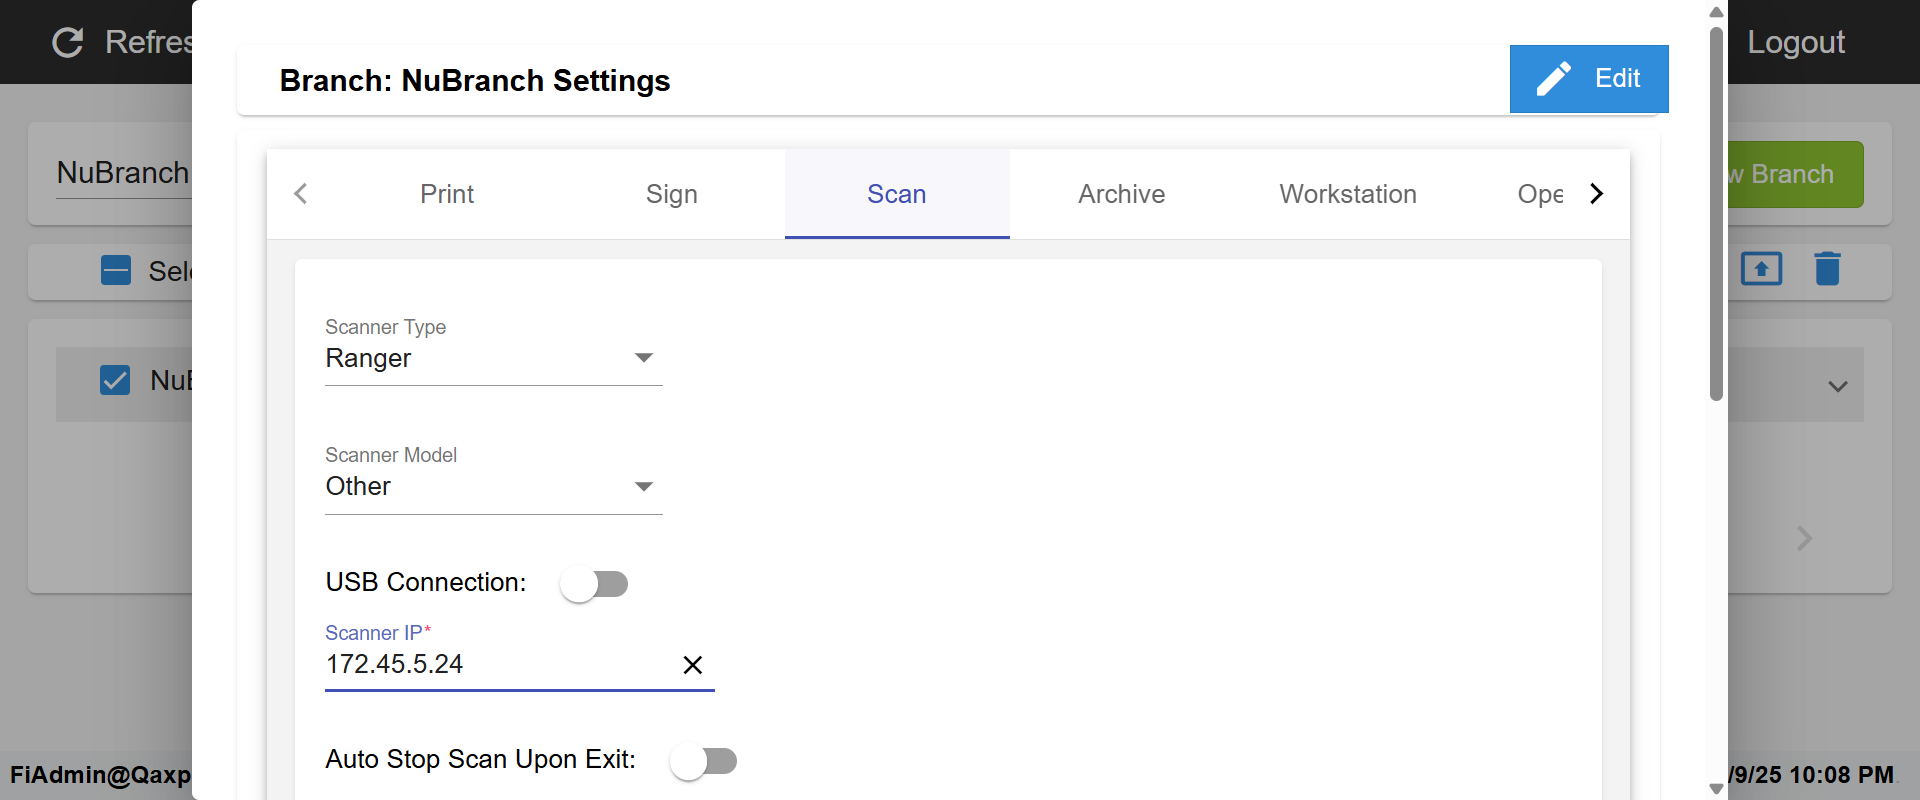Click the upload icon beside the trash
This screenshot has height=800, width=1920.
click(1761, 269)
